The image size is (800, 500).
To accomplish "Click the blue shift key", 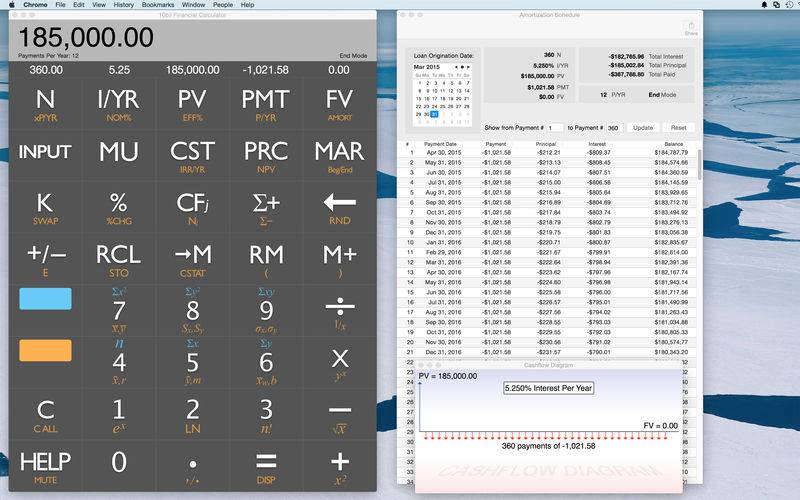I will click(x=45, y=299).
